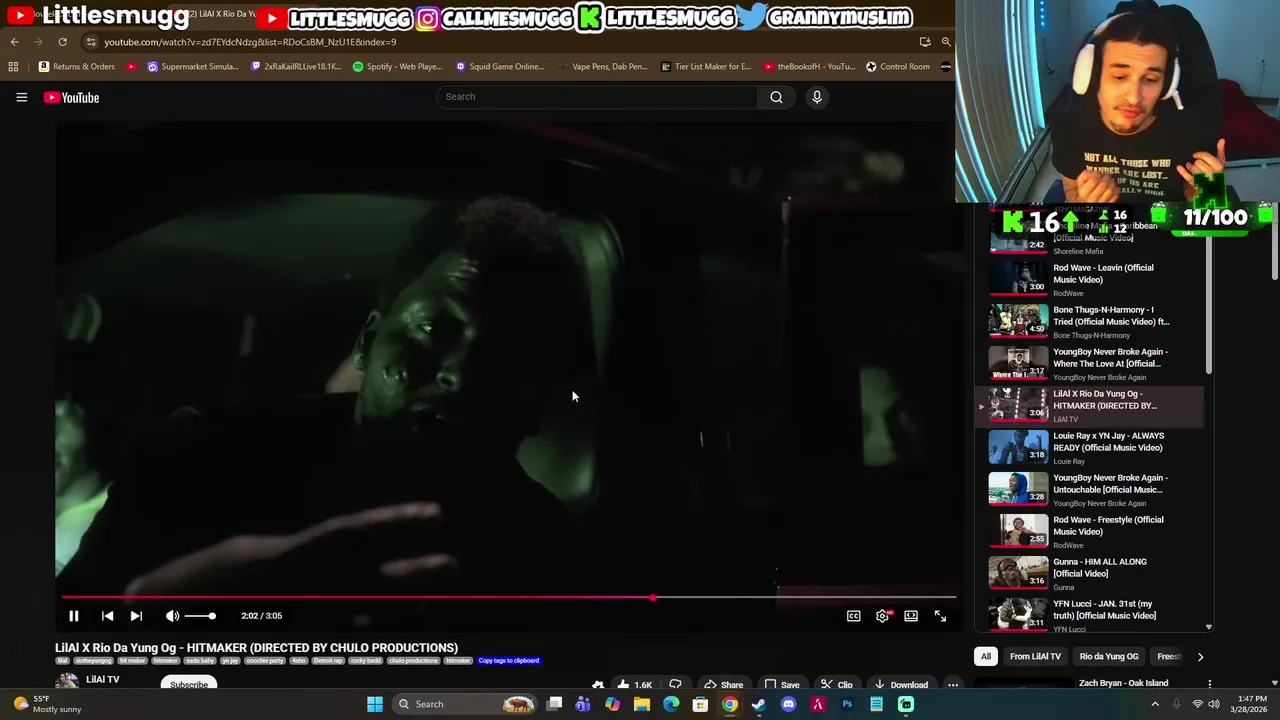Show hidden system tray icons
Screen dimensions: 1280x720
click(x=1155, y=704)
